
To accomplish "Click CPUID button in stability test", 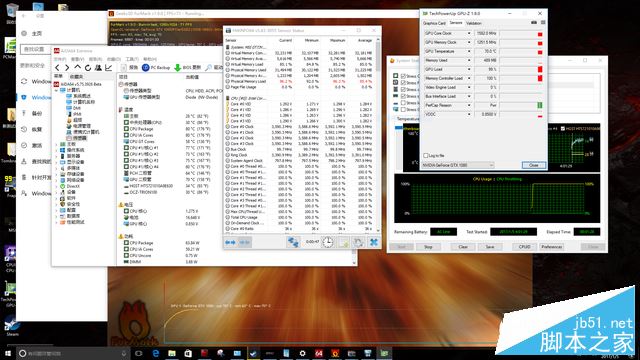I will 524,247.
